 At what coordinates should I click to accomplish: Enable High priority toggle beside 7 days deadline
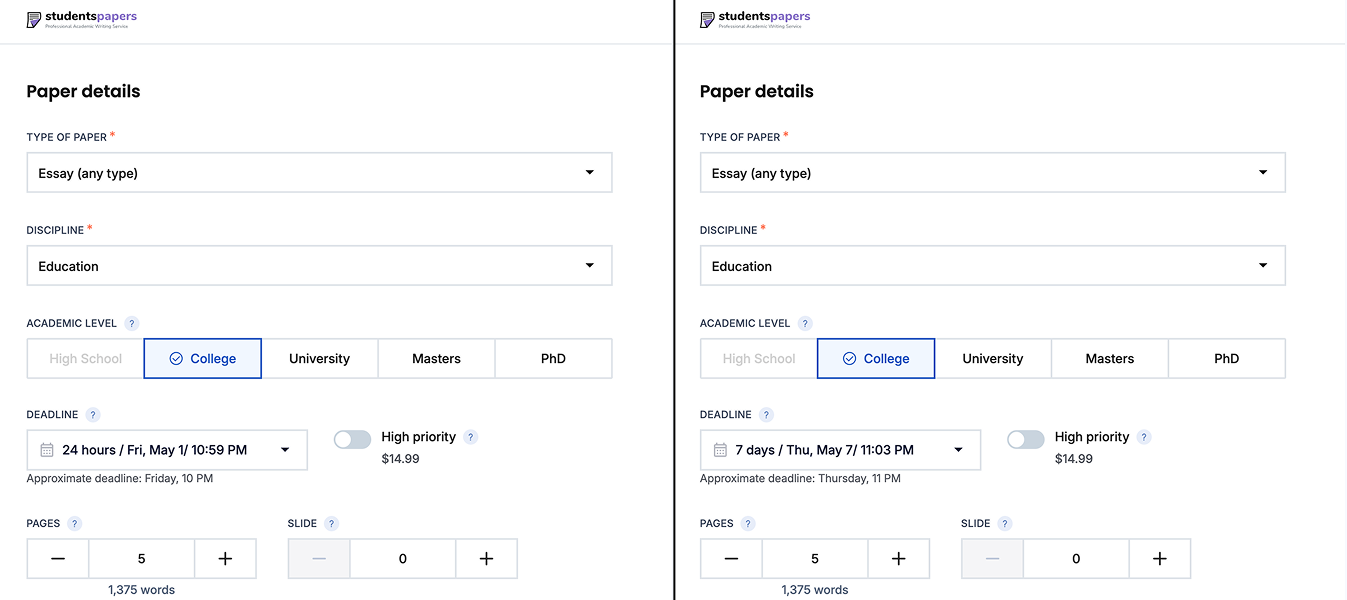coord(1025,439)
